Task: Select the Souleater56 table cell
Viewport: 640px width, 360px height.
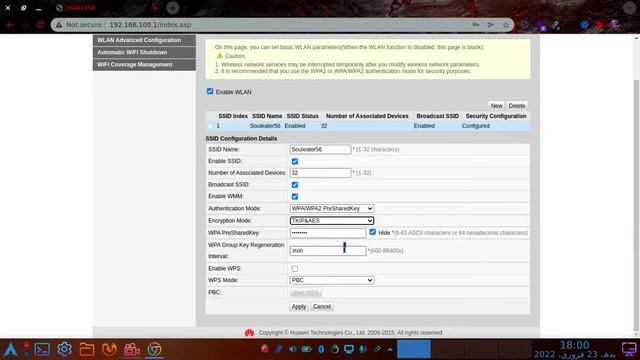Action: coord(265,126)
